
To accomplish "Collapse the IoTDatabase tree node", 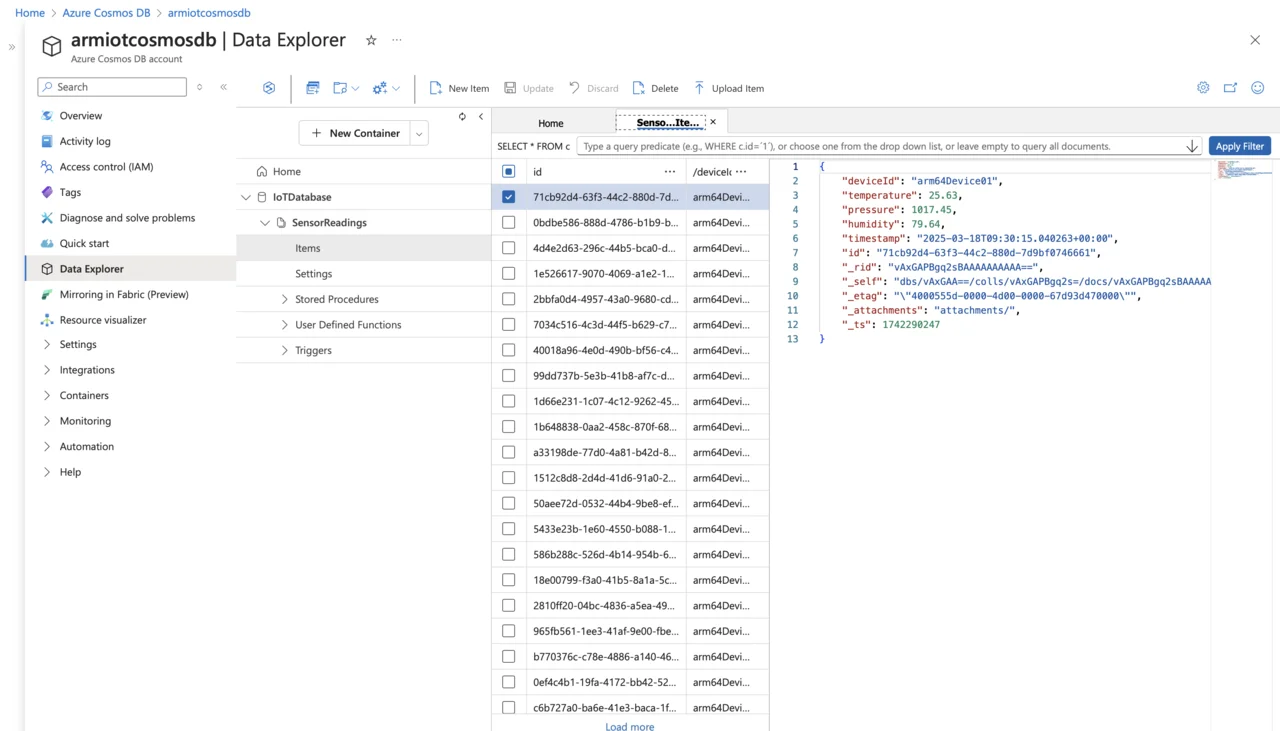I will (x=246, y=197).
